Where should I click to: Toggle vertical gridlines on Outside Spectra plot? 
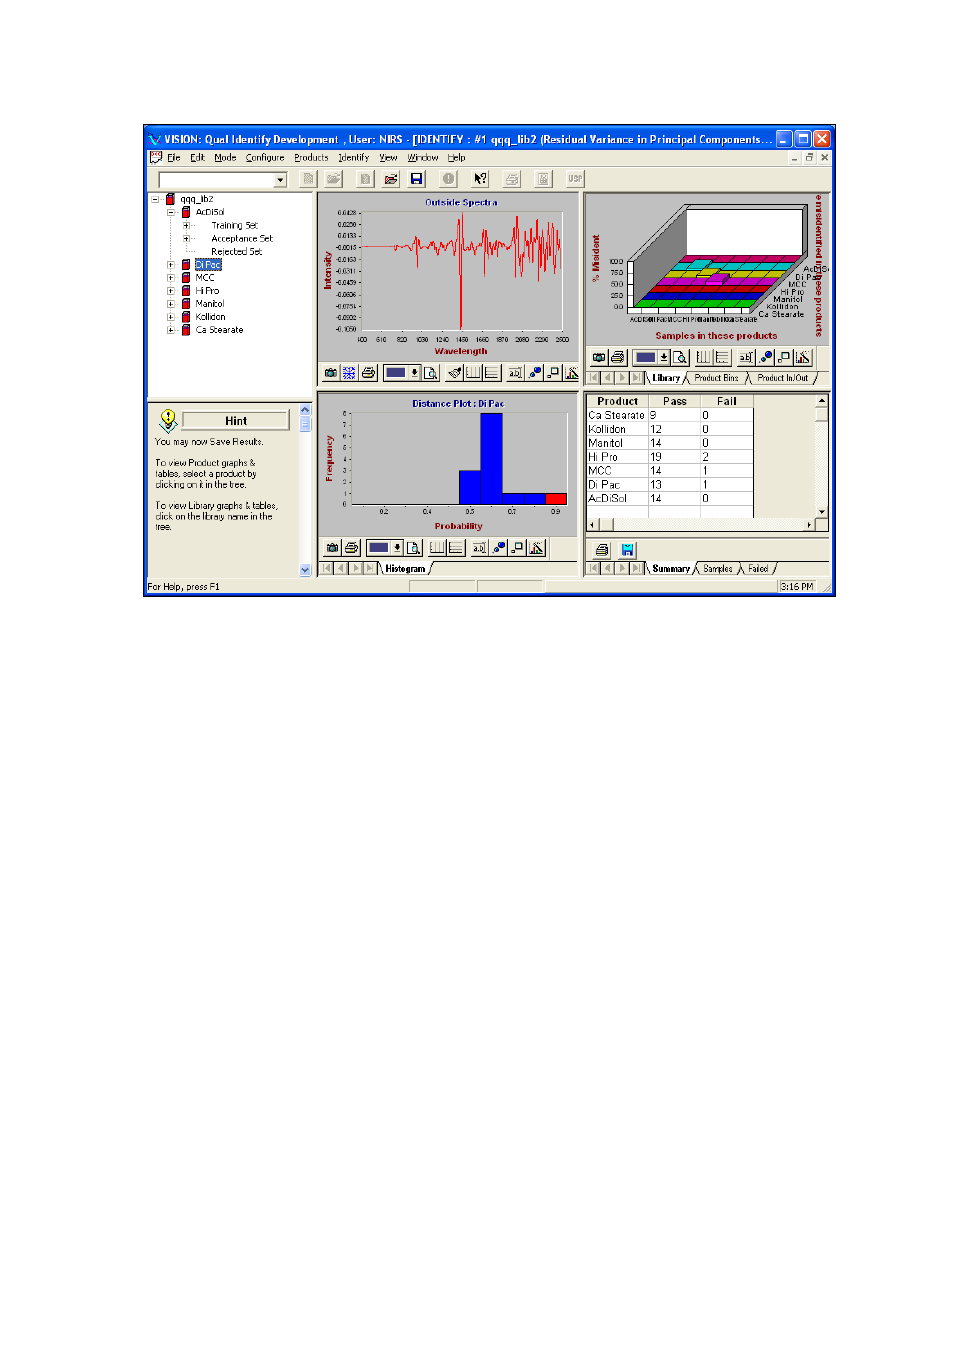473,373
